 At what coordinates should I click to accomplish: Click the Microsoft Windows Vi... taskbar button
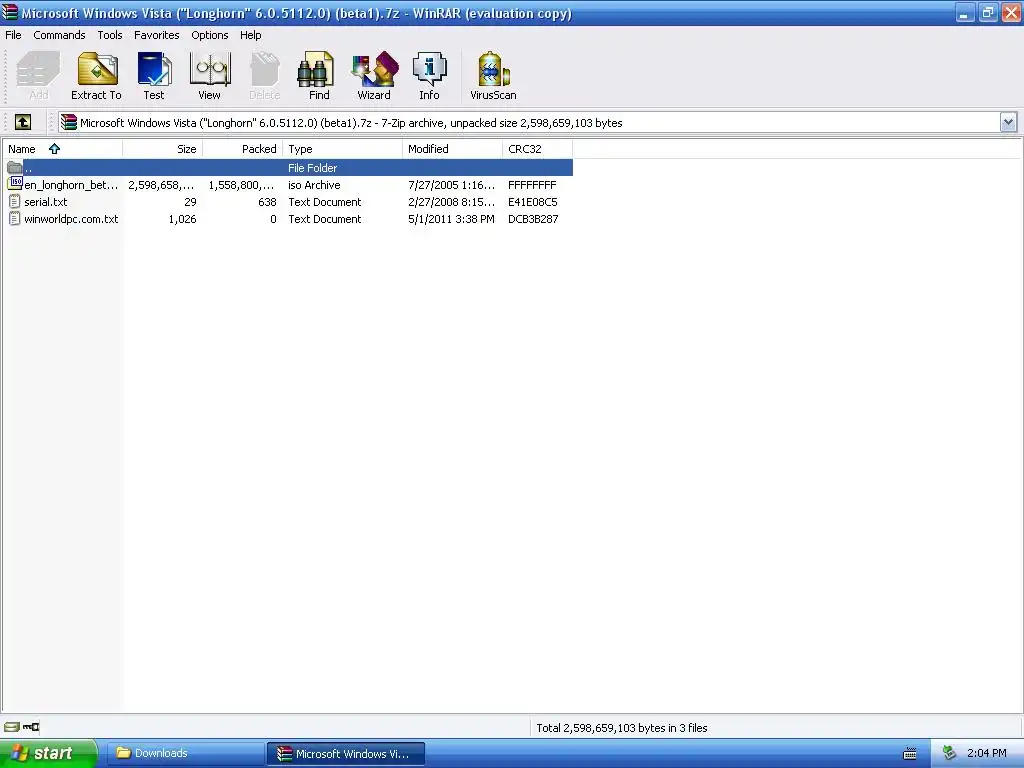[x=346, y=754]
